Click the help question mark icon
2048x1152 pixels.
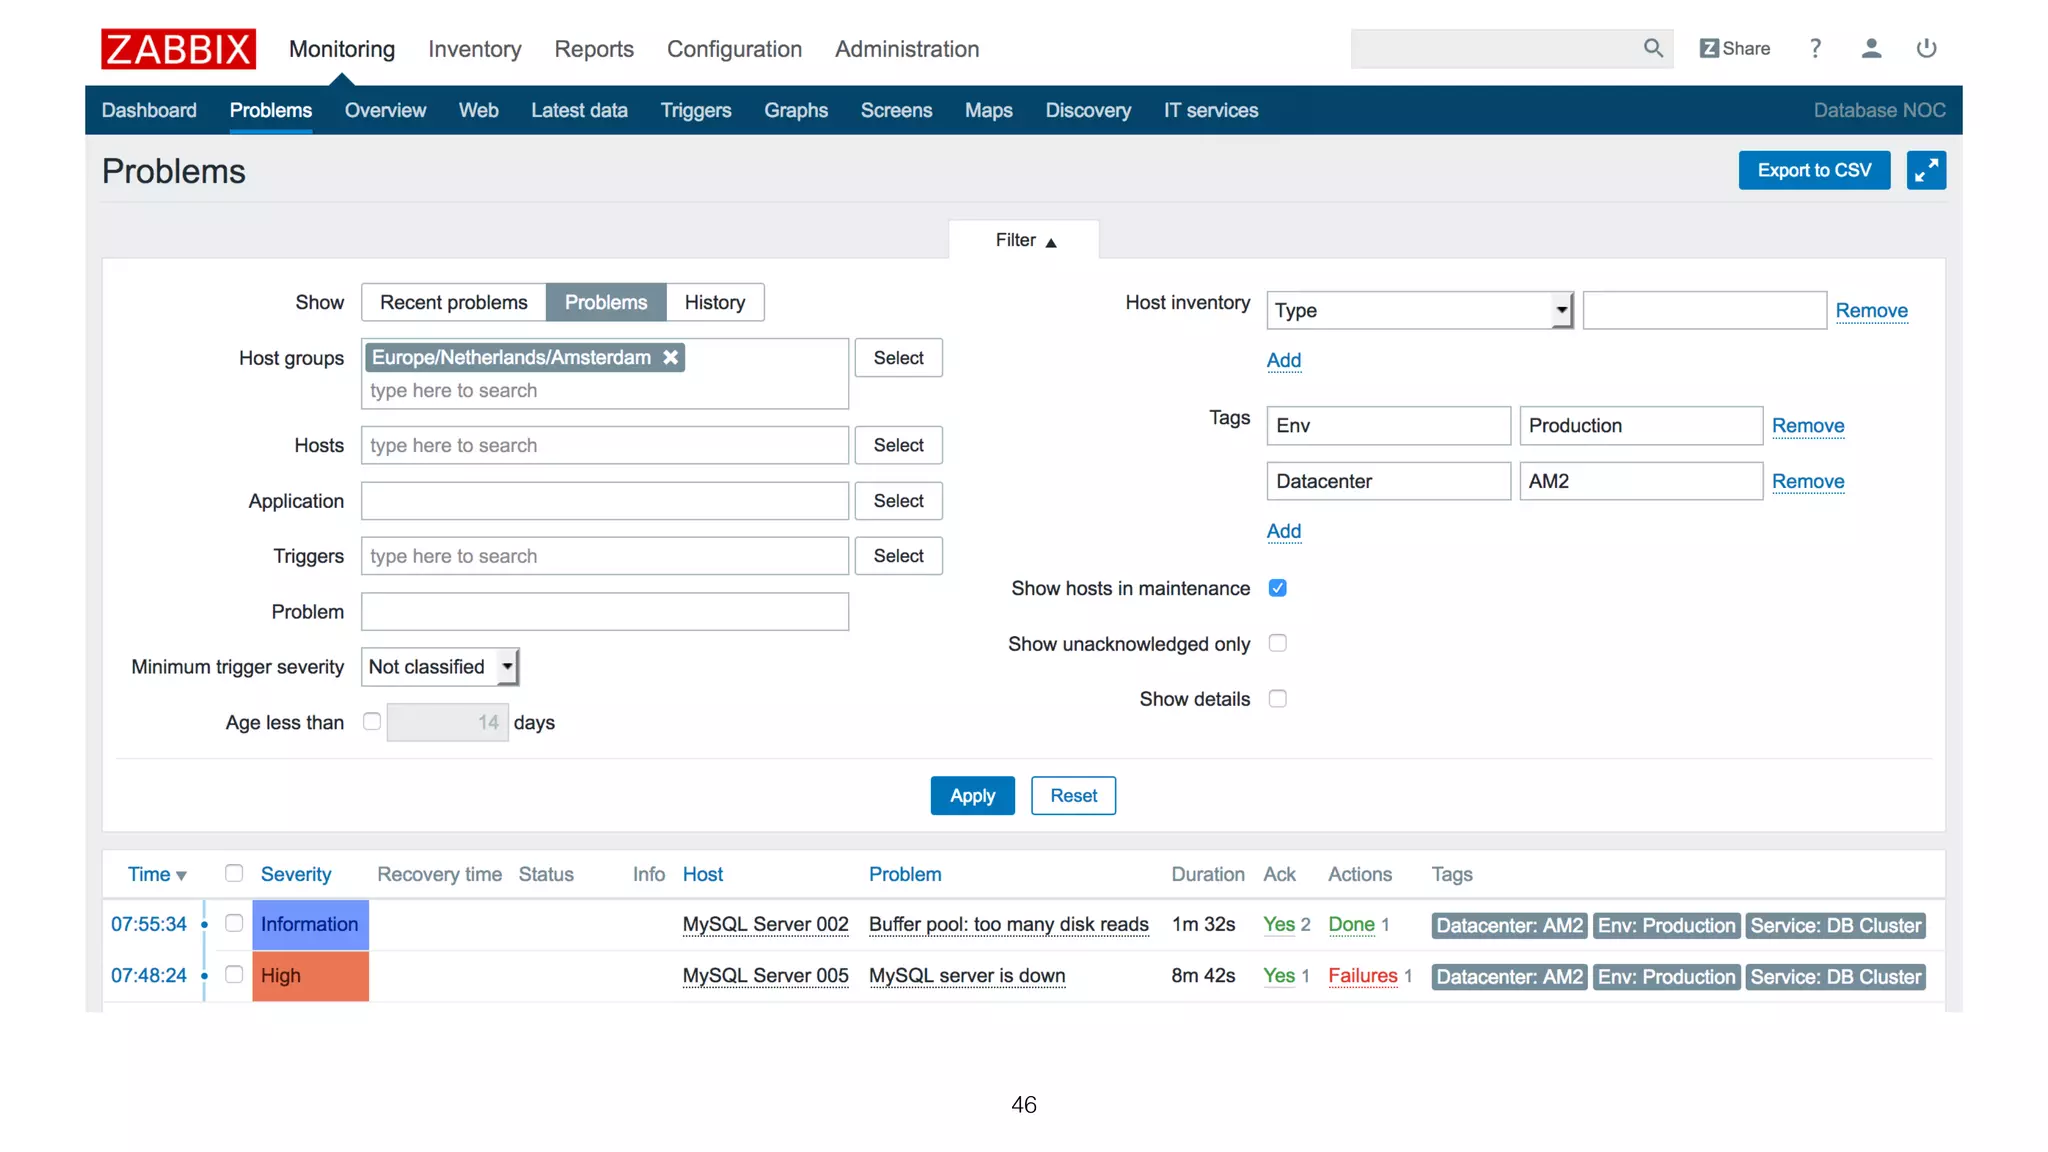1815,48
